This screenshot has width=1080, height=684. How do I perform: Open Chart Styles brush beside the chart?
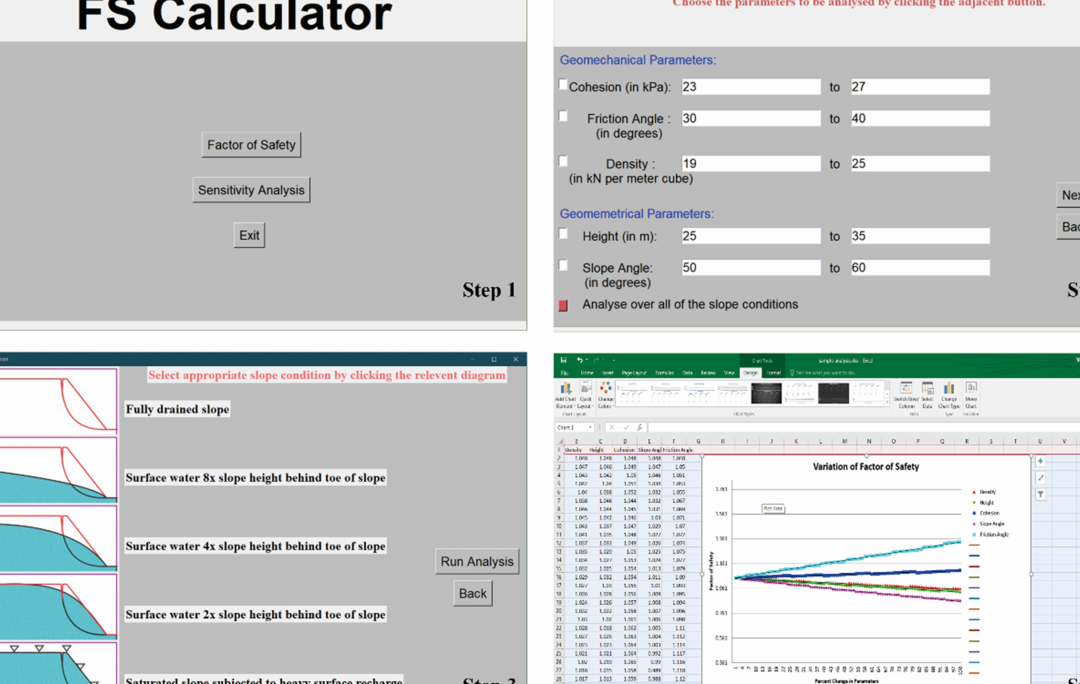click(1039, 478)
